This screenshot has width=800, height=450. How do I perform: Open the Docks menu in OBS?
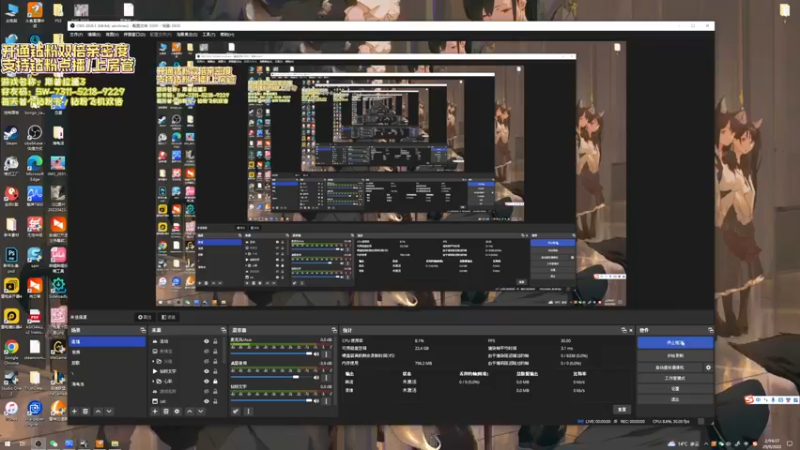click(x=134, y=35)
